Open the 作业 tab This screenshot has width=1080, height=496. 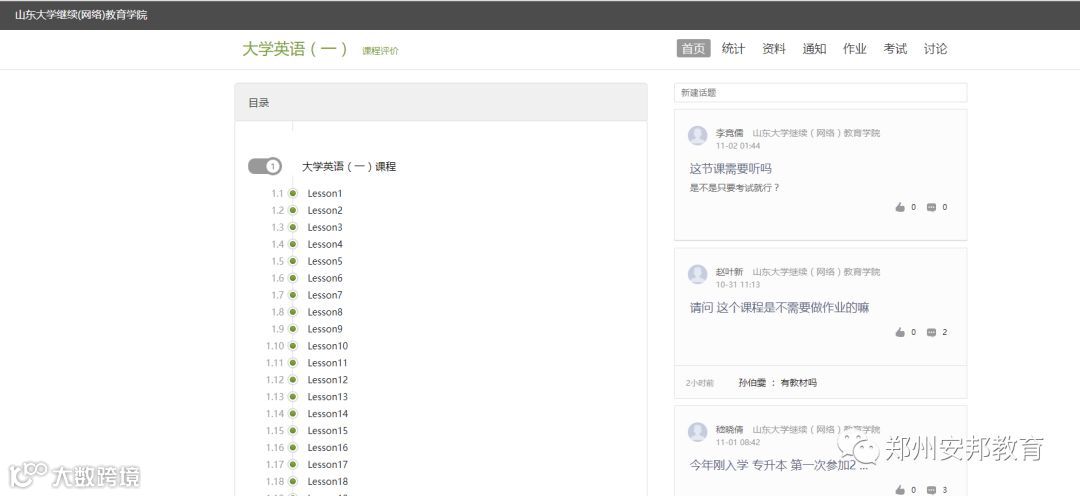[855, 49]
